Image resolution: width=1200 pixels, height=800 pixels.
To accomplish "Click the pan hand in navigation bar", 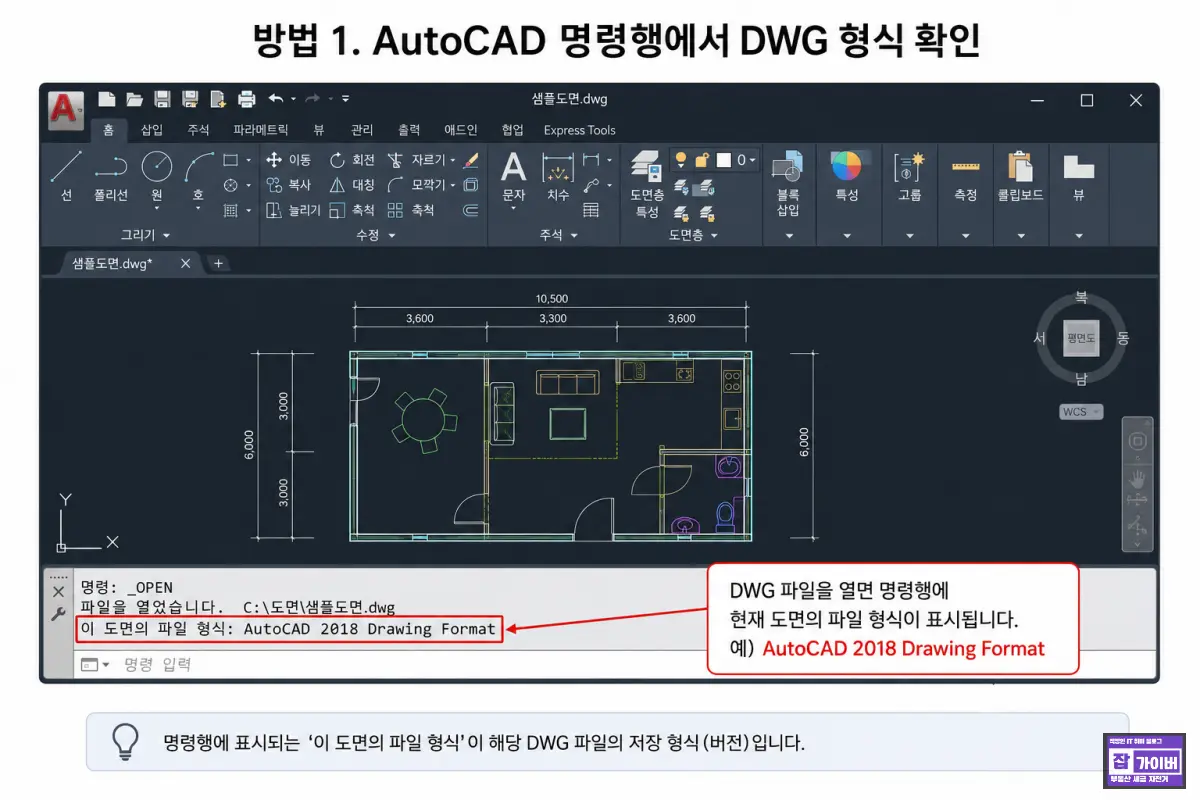I will [x=1138, y=477].
